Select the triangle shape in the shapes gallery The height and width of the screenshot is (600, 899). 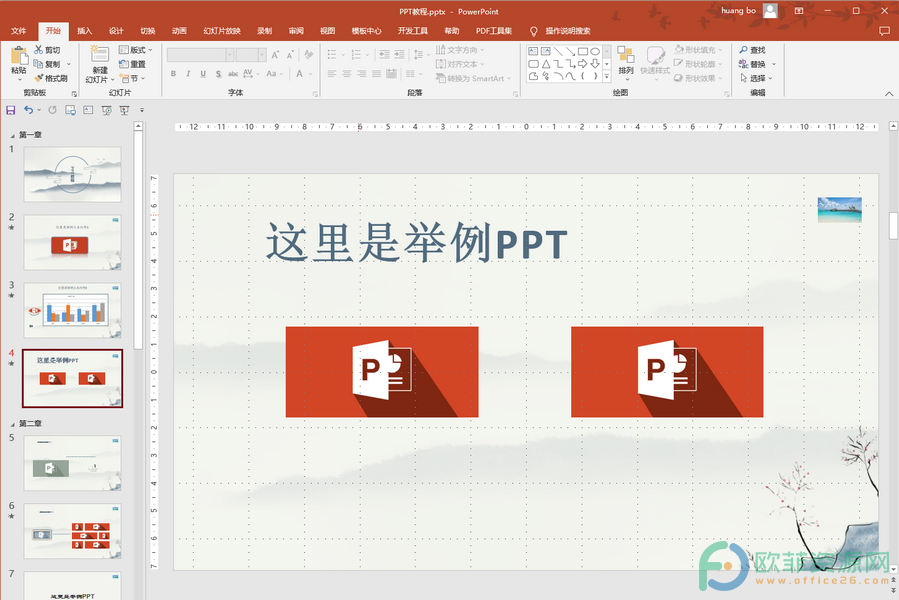[x=546, y=64]
